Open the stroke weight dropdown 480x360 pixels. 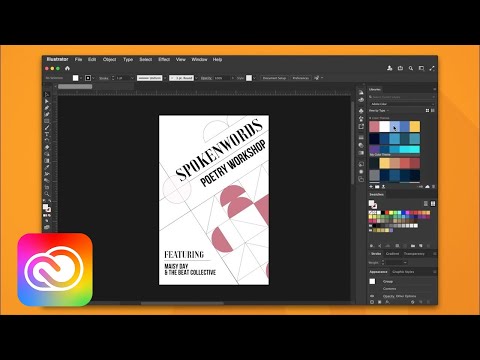point(132,78)
